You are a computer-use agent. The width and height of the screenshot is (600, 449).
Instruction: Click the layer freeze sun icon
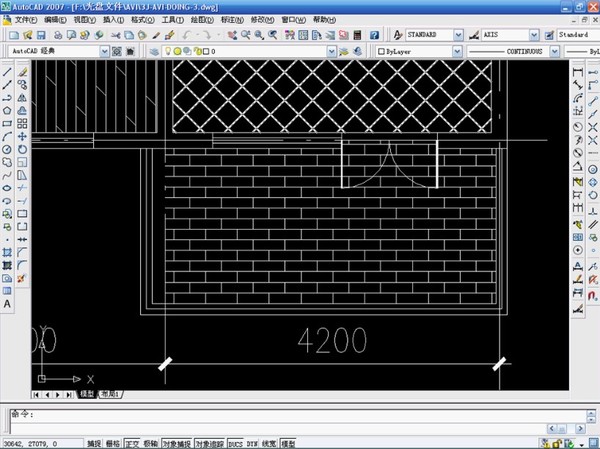pos(177,51)
